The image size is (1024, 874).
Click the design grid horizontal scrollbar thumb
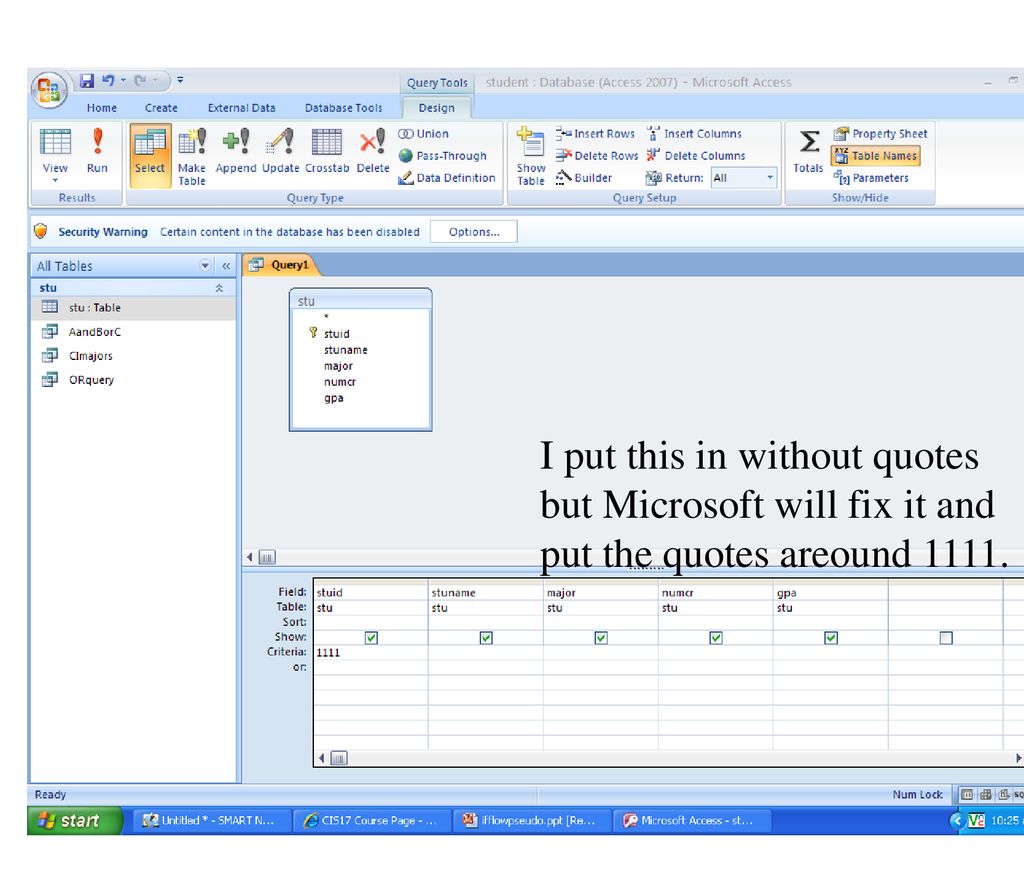click(x=339, y=758)
